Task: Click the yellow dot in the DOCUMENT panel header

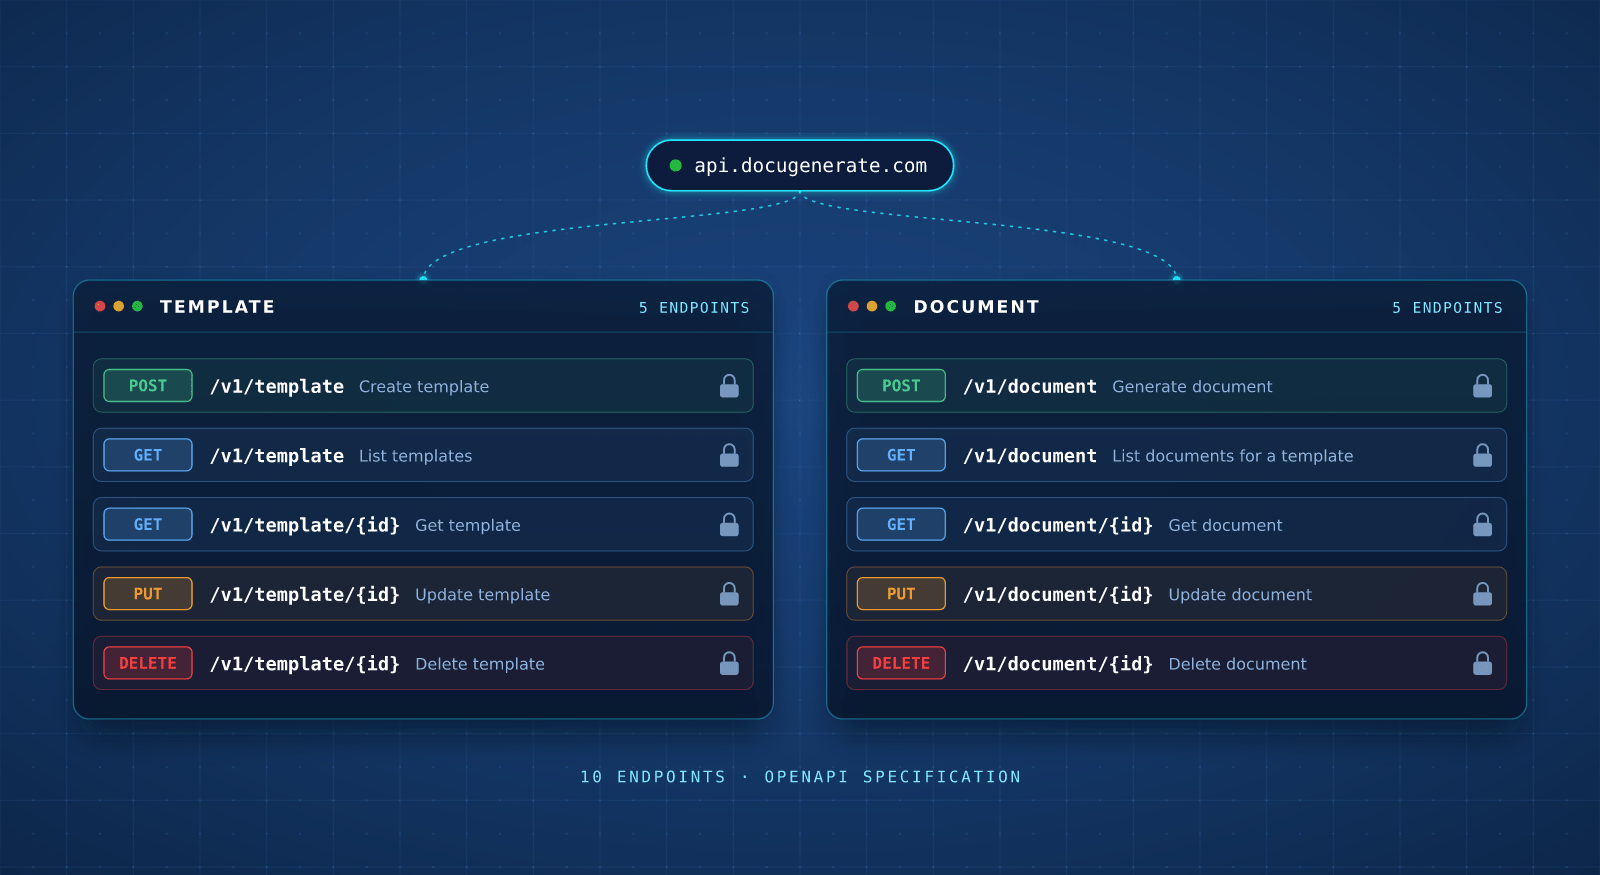Action: [872, 306]
